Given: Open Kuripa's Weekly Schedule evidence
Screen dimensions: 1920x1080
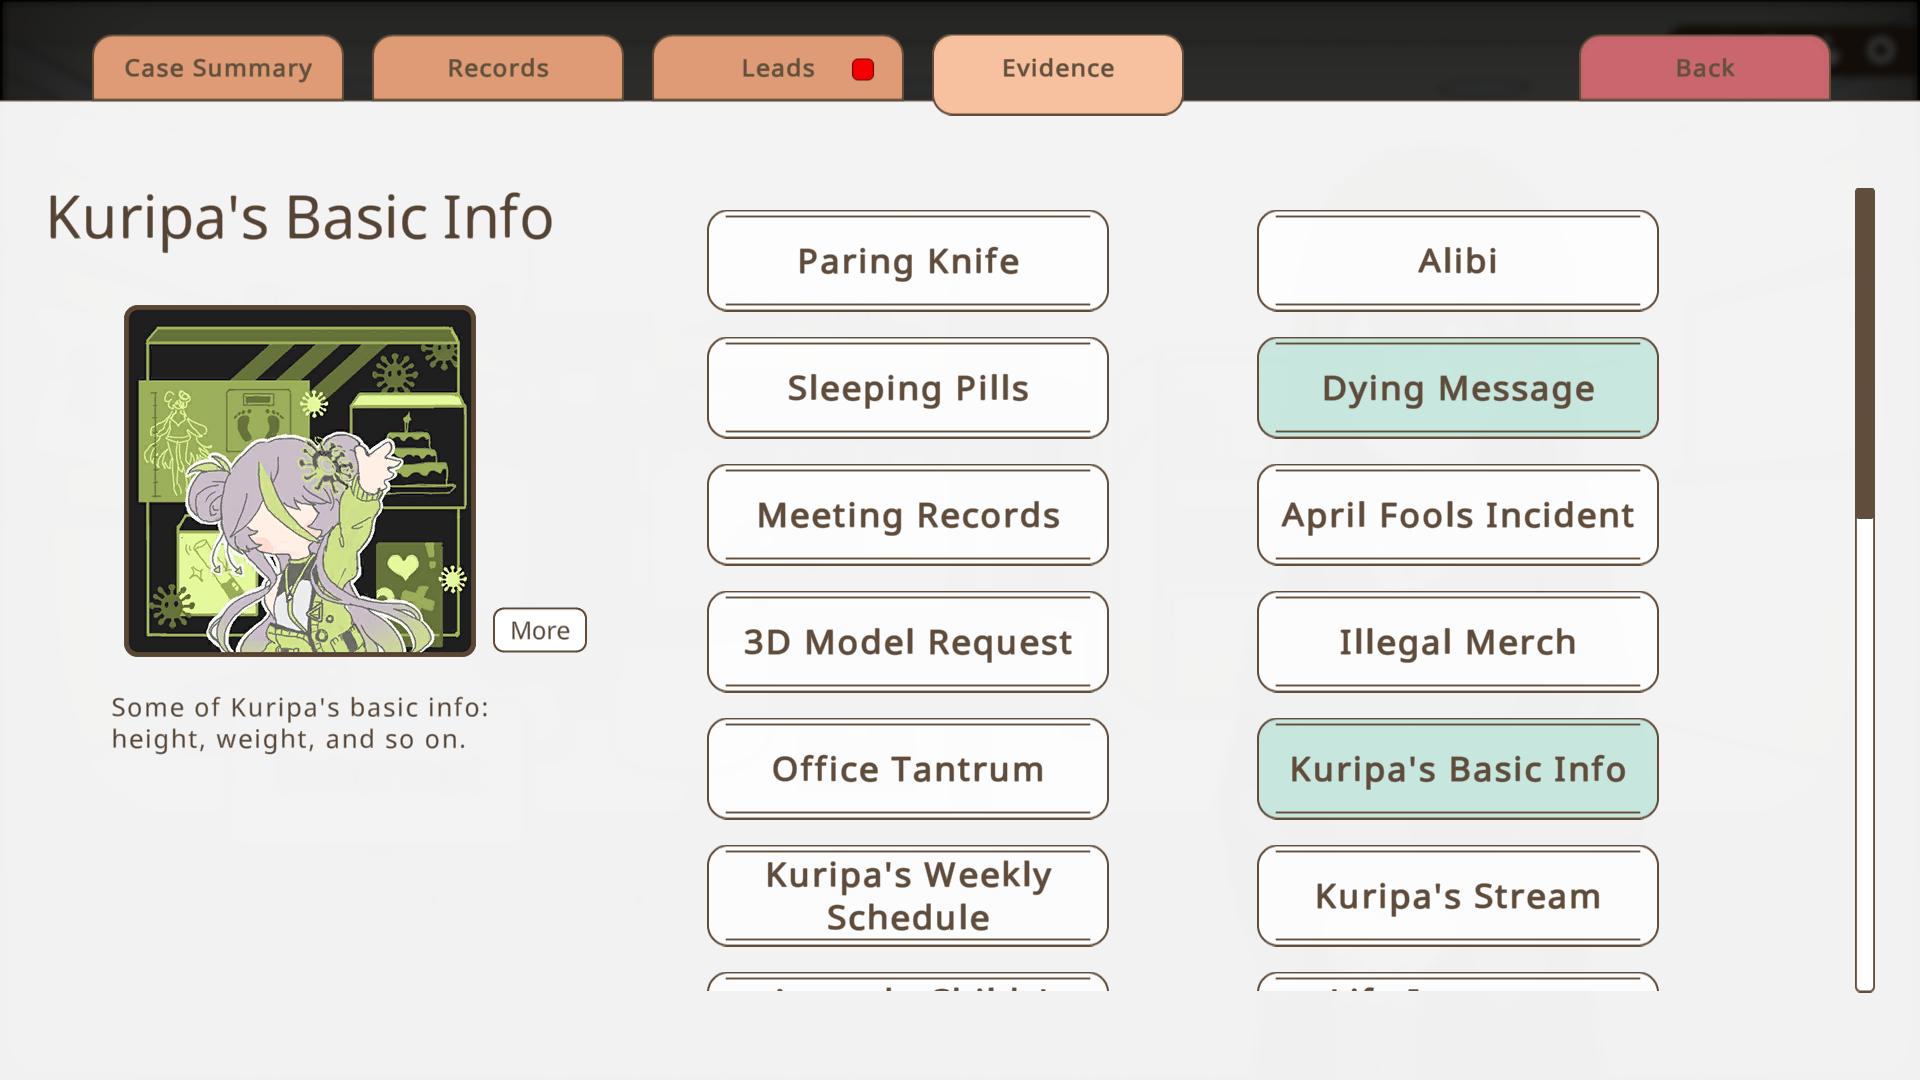Looking at the screenshot, I should click(x=907, y=896).
